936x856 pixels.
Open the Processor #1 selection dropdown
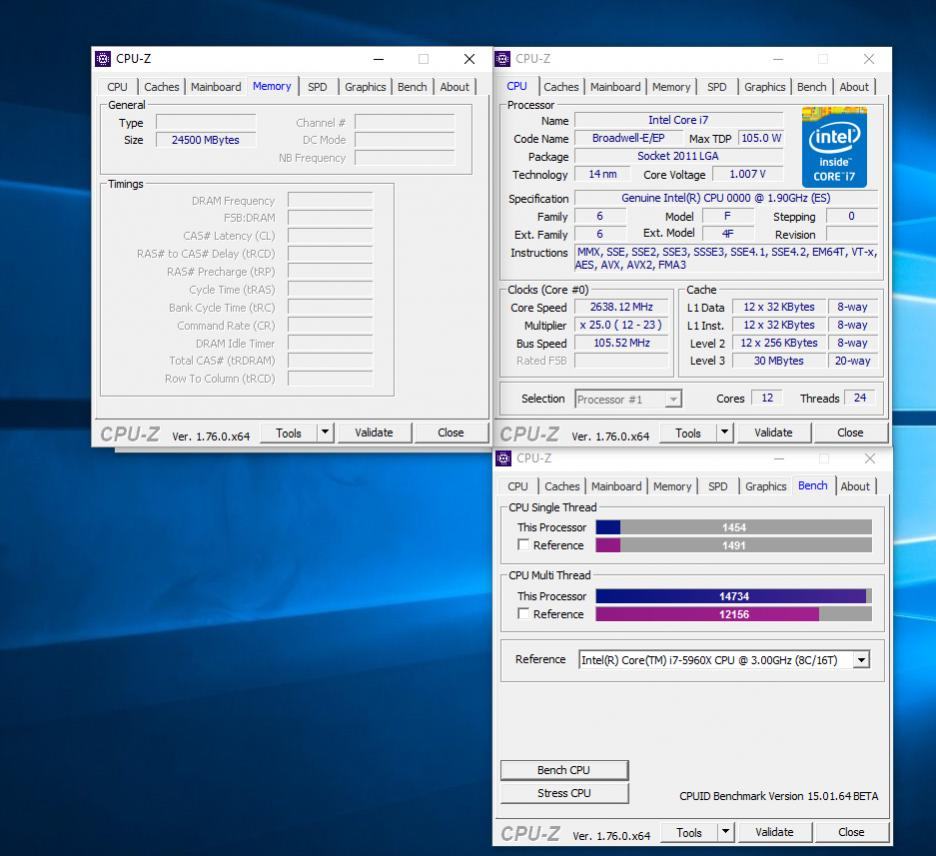click(x=628, y=399)
